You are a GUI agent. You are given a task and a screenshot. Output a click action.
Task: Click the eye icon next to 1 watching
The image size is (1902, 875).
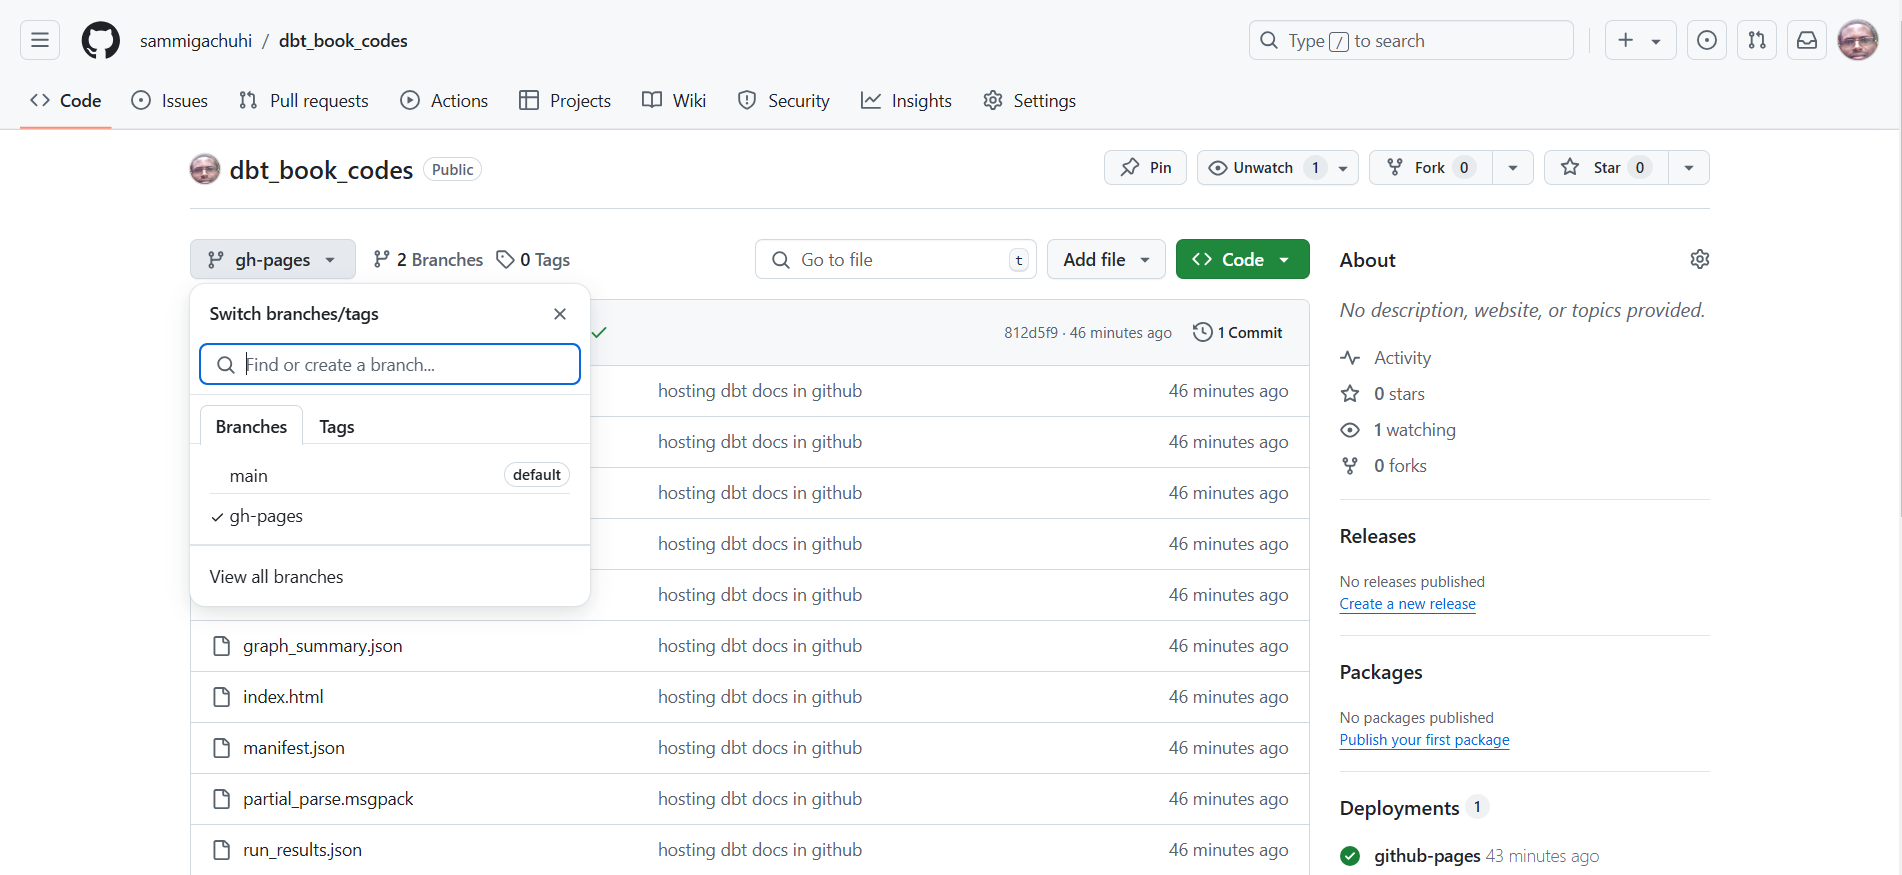point(1350,430)
